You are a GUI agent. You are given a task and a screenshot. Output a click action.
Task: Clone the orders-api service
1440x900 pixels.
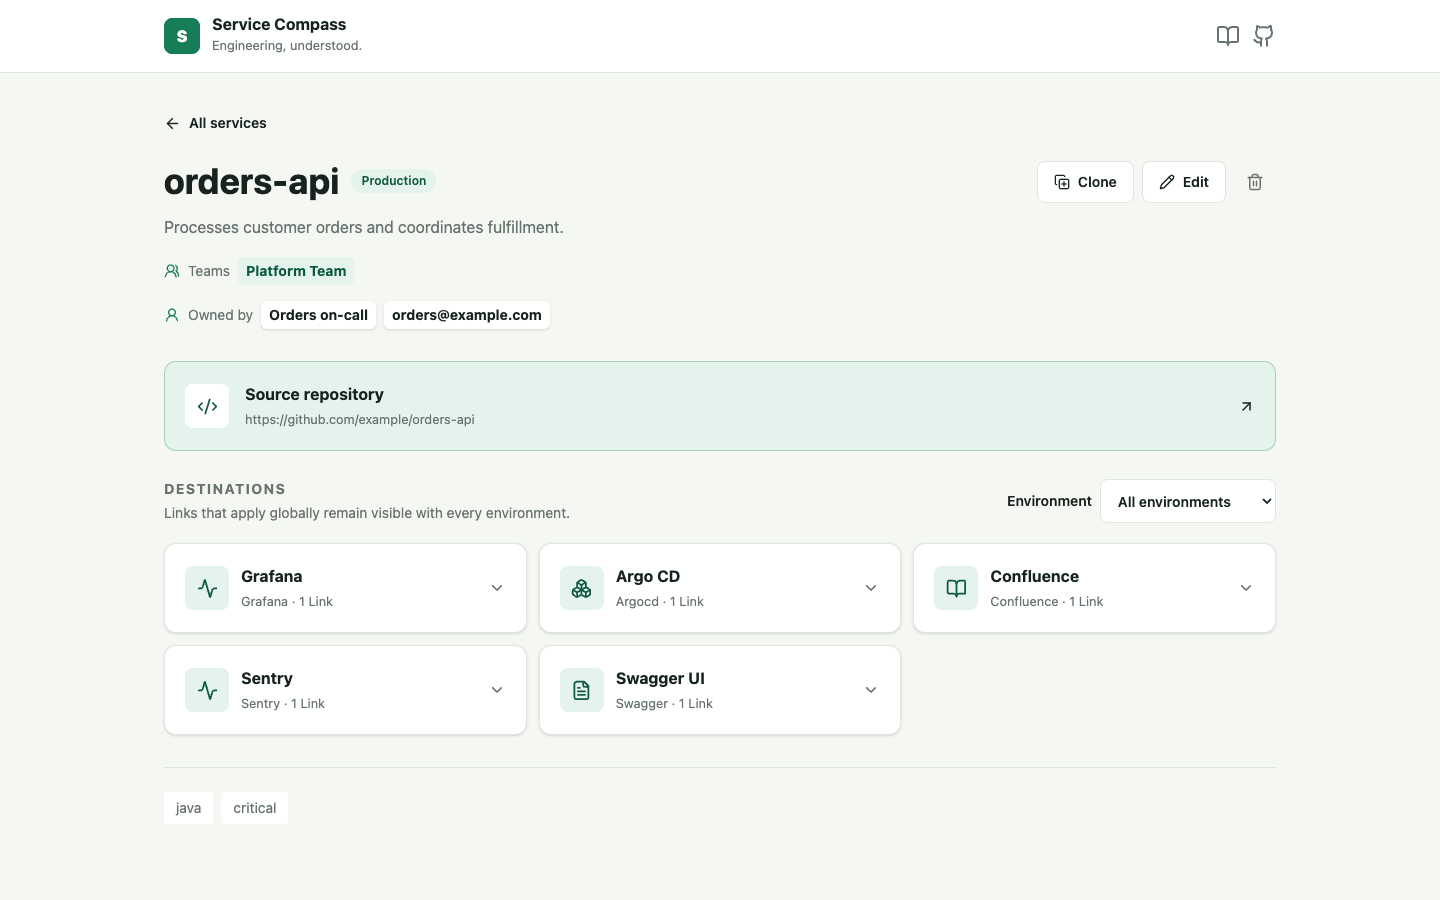(1085, 182)
